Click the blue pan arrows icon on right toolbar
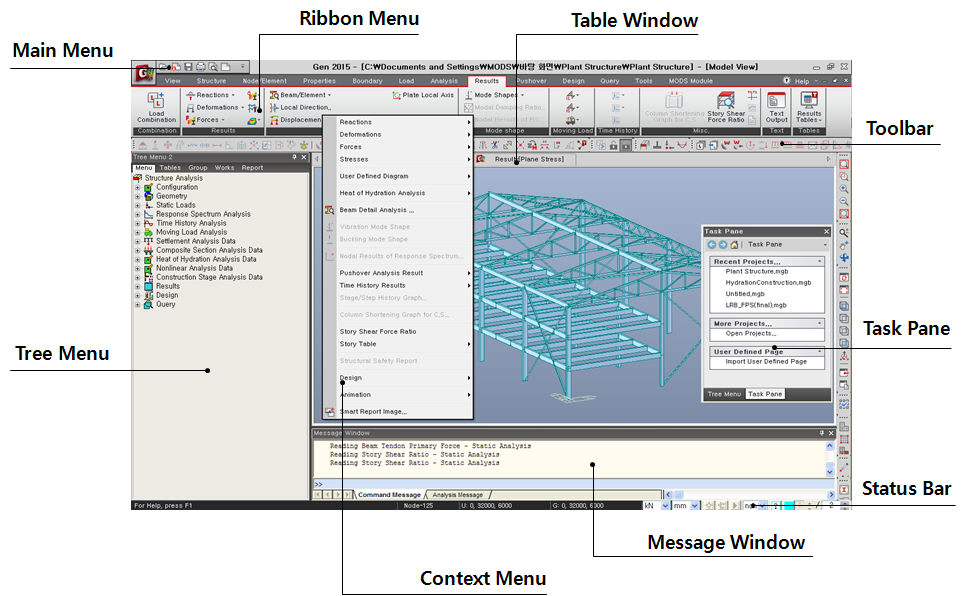This screenshot has height=596, width=965. pos(844,257)
